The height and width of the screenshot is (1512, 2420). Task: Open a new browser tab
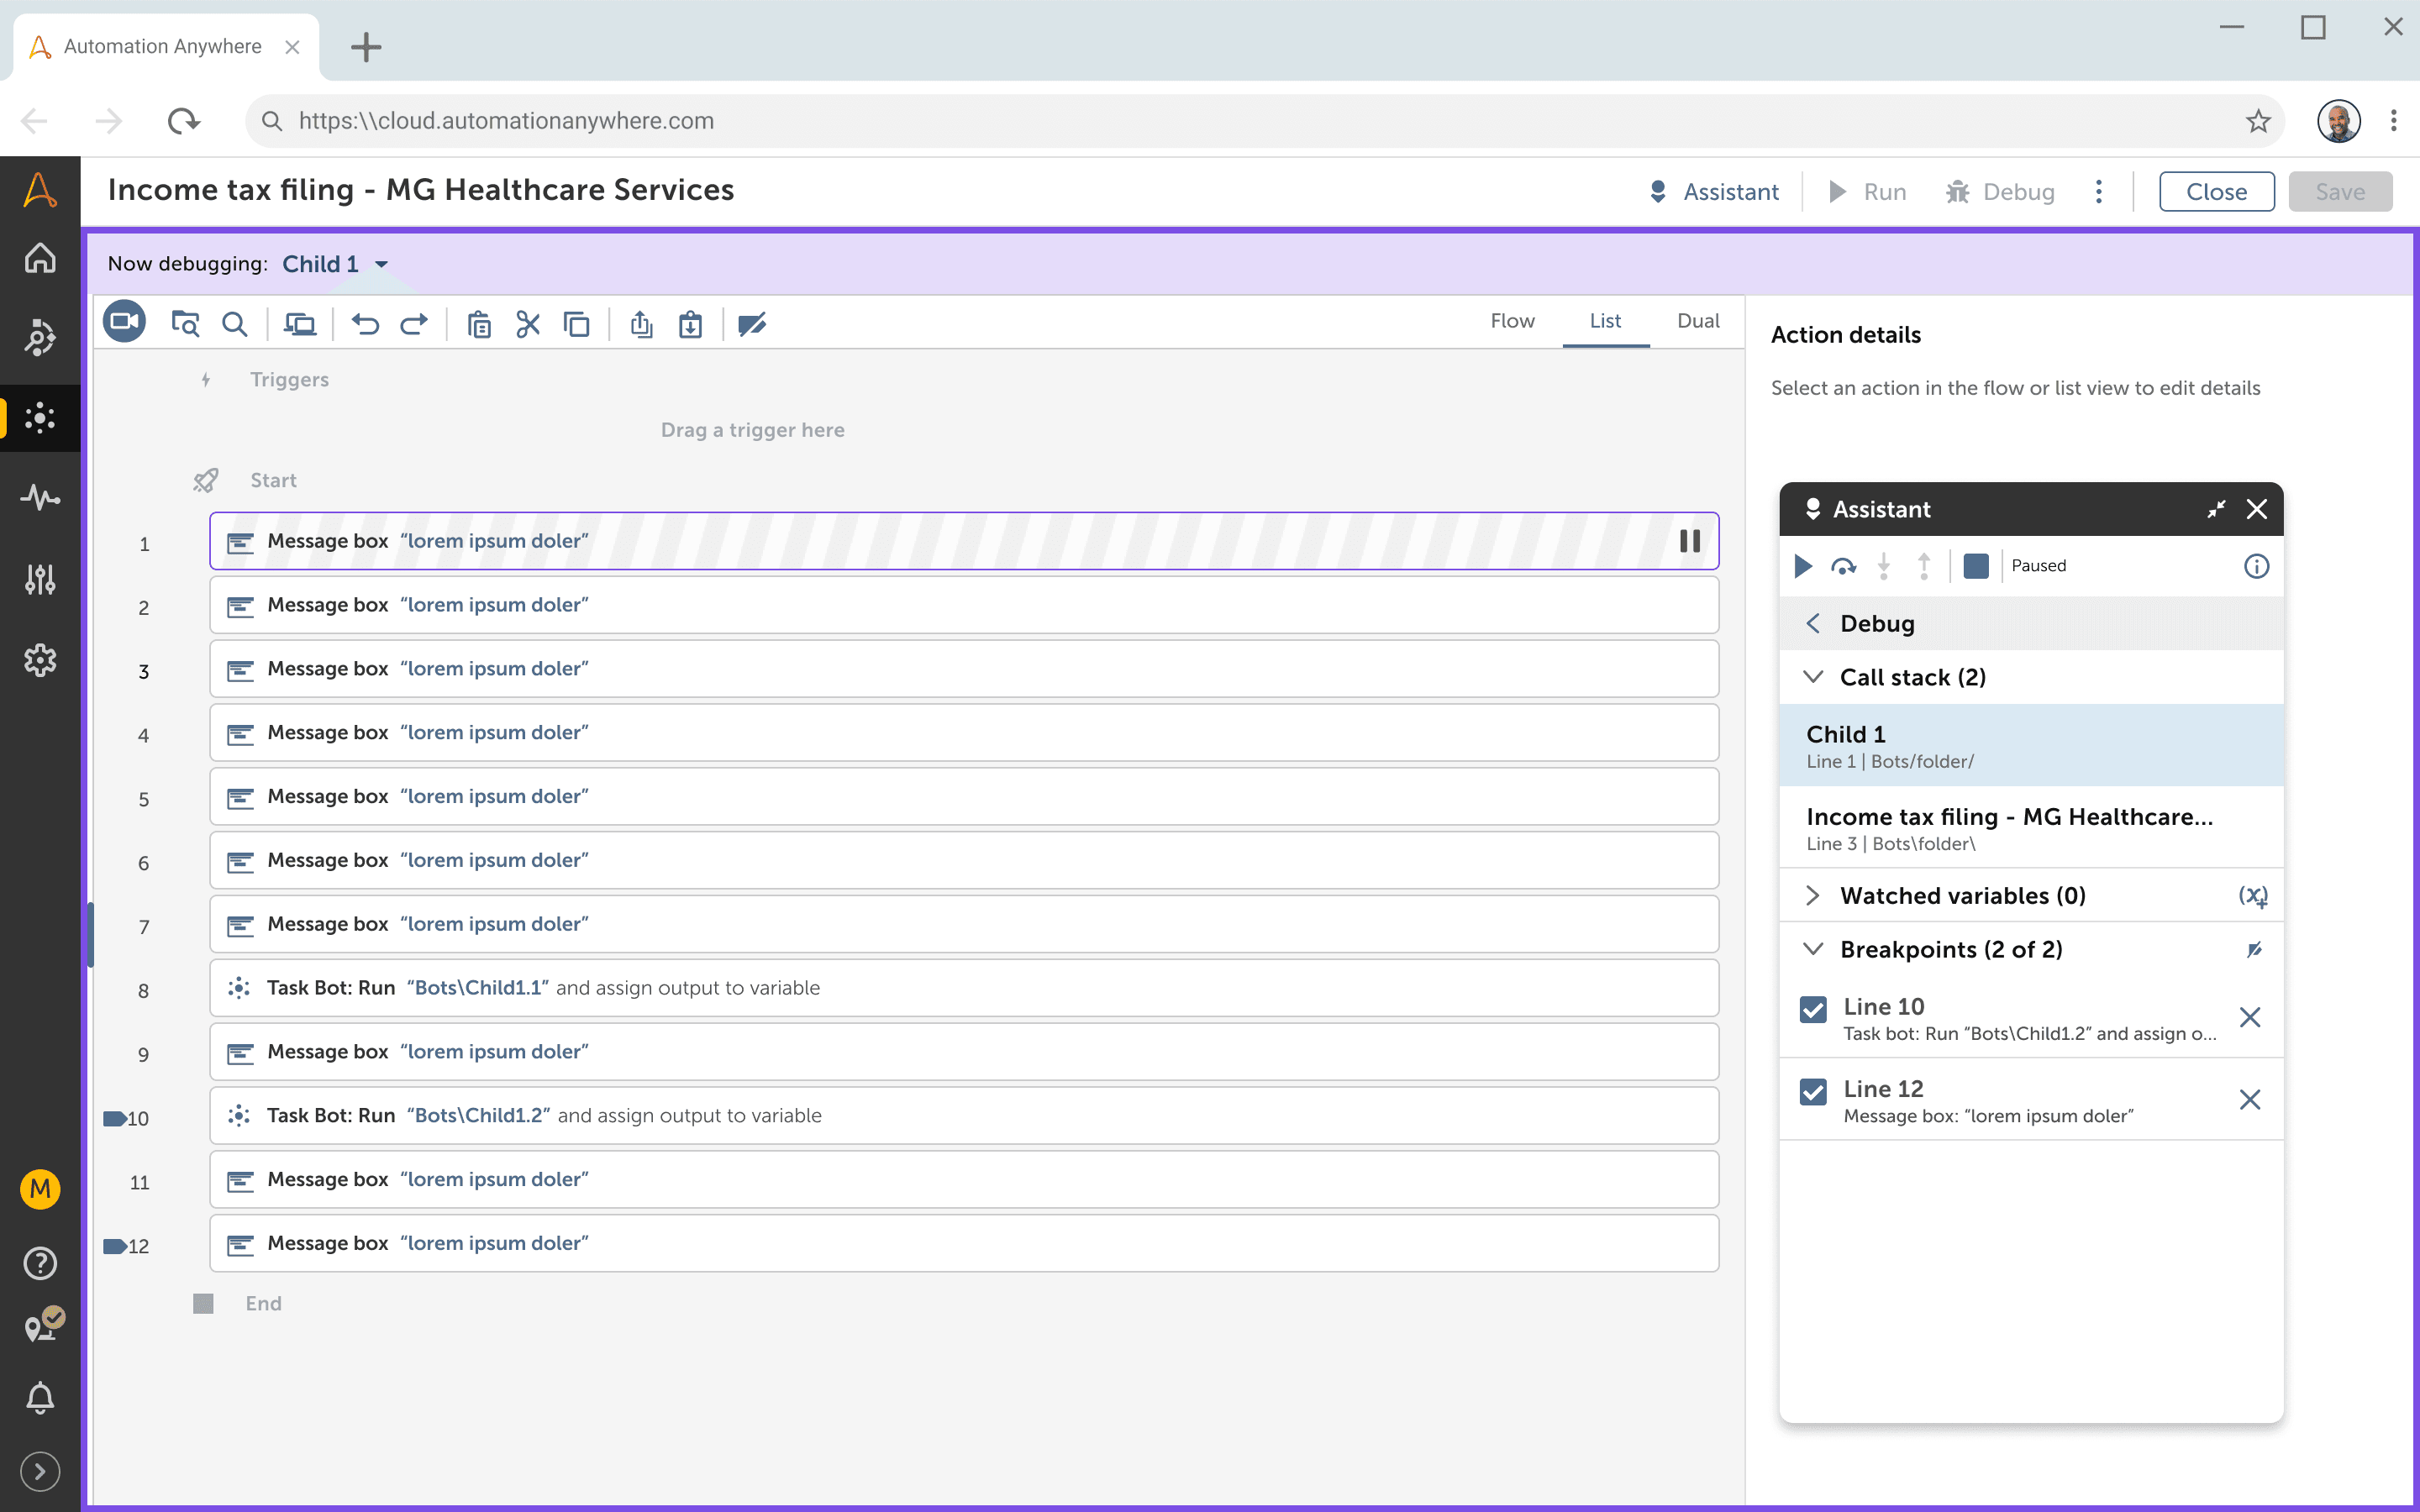[x=366, y=46]
